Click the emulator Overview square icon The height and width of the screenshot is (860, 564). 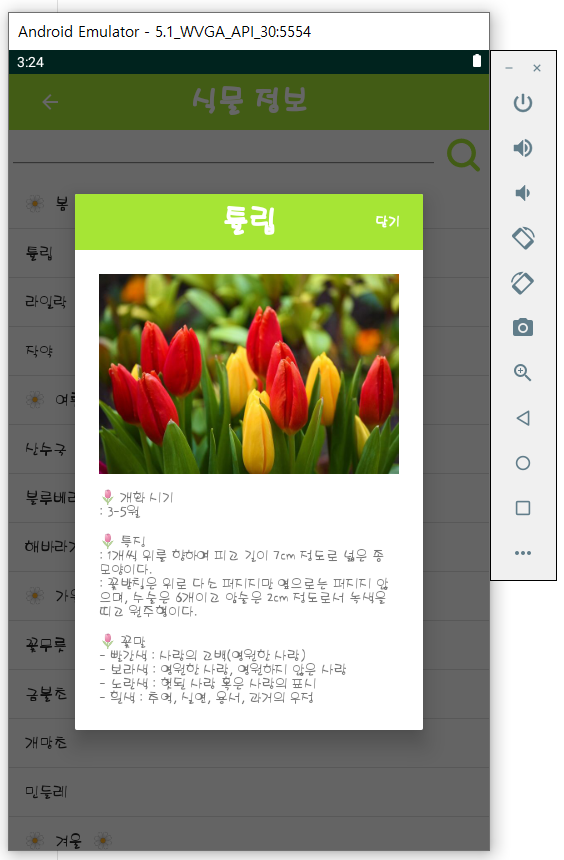(523, 508)
